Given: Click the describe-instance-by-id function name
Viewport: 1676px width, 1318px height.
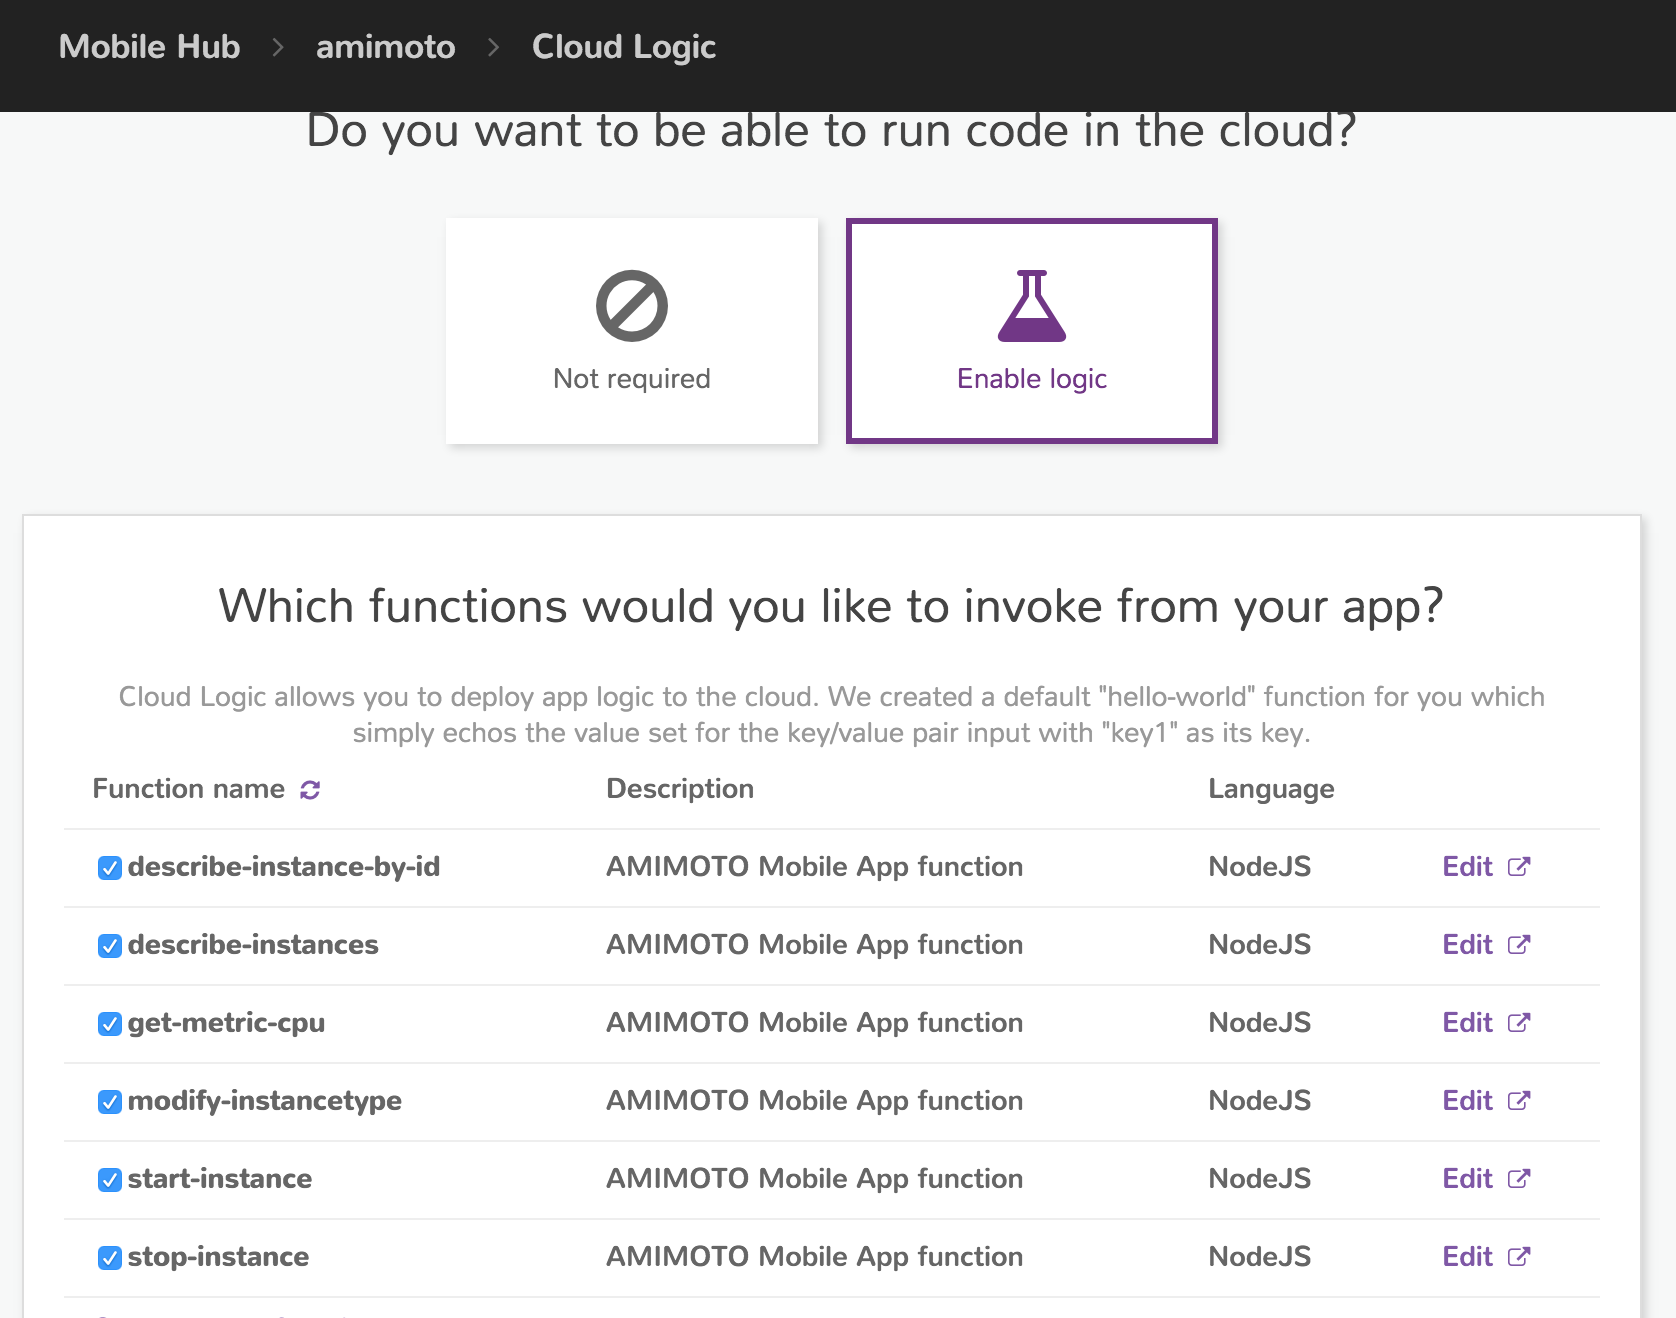Looking at the screenshot, I should 284,867.
